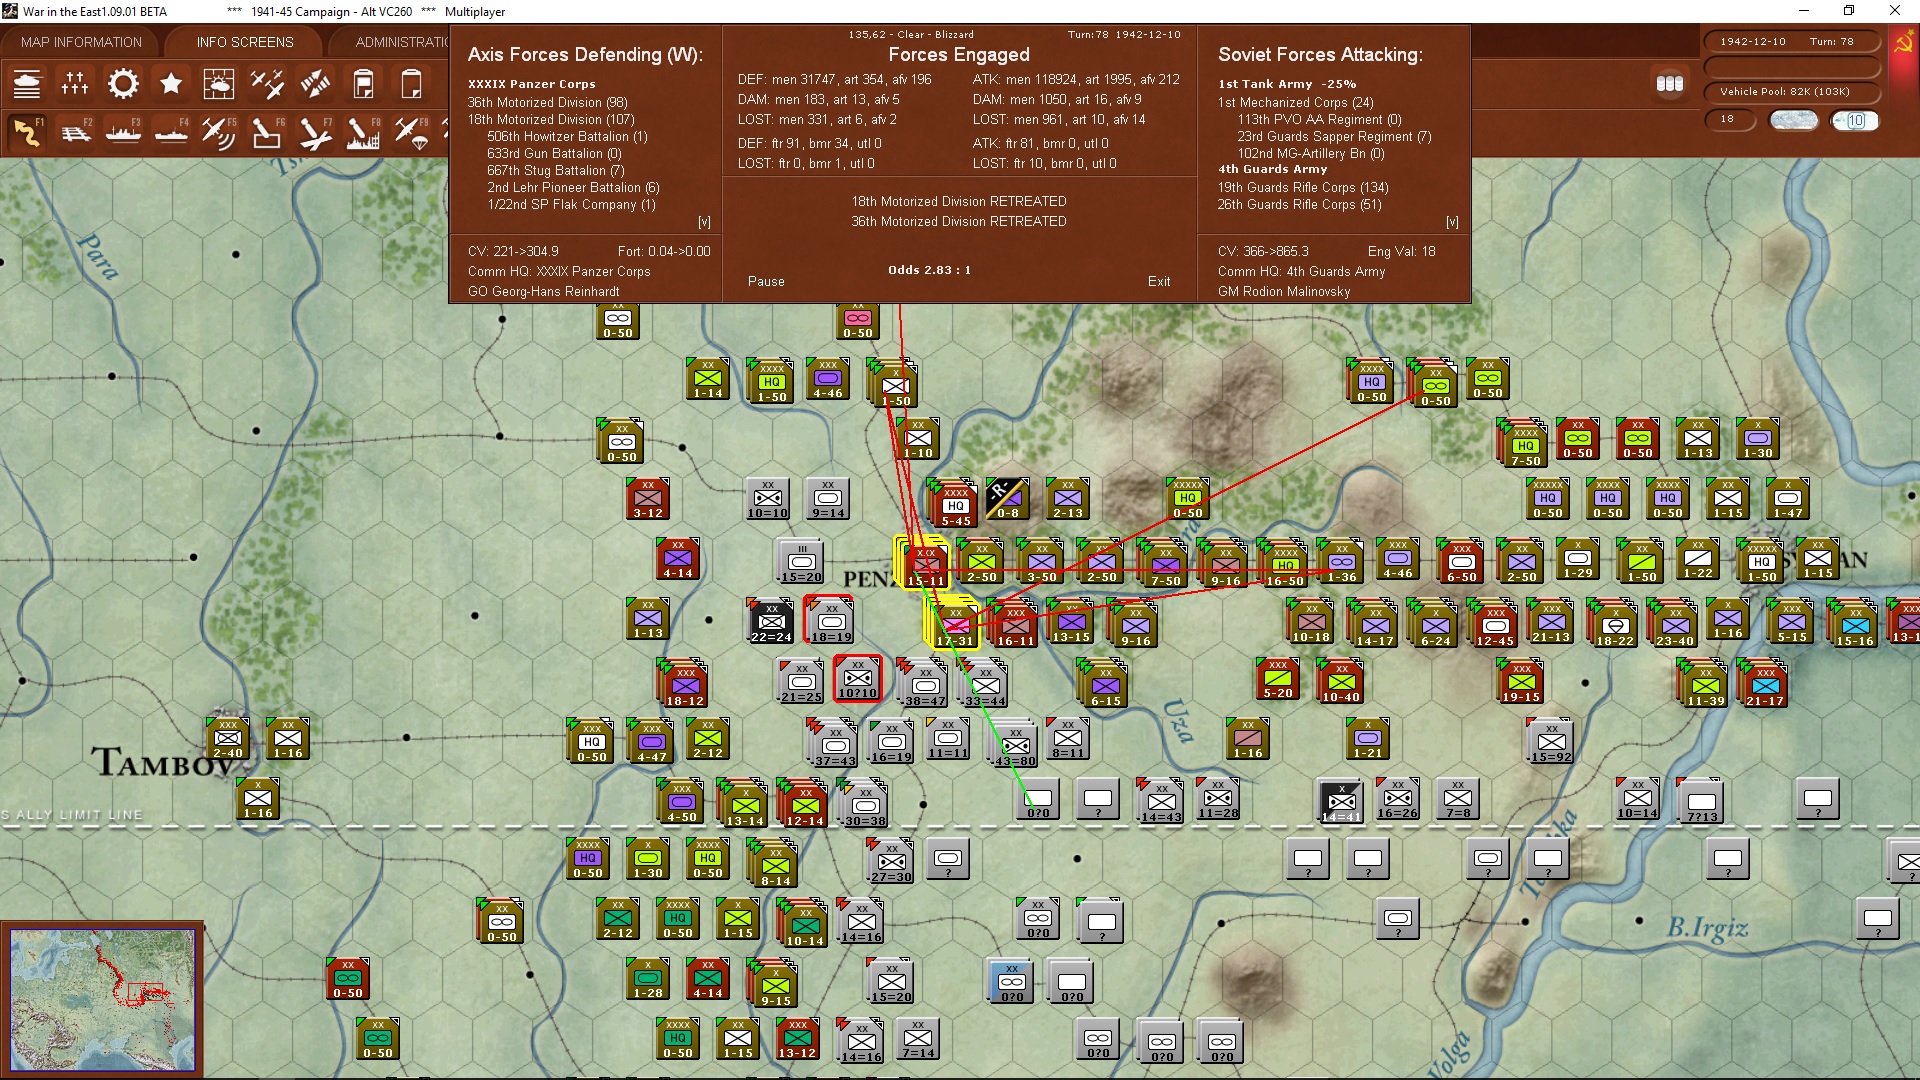1920x1080 pixels.
Task: Open the weather map icon
Action: pyautogui.click(x=219, y=84)
